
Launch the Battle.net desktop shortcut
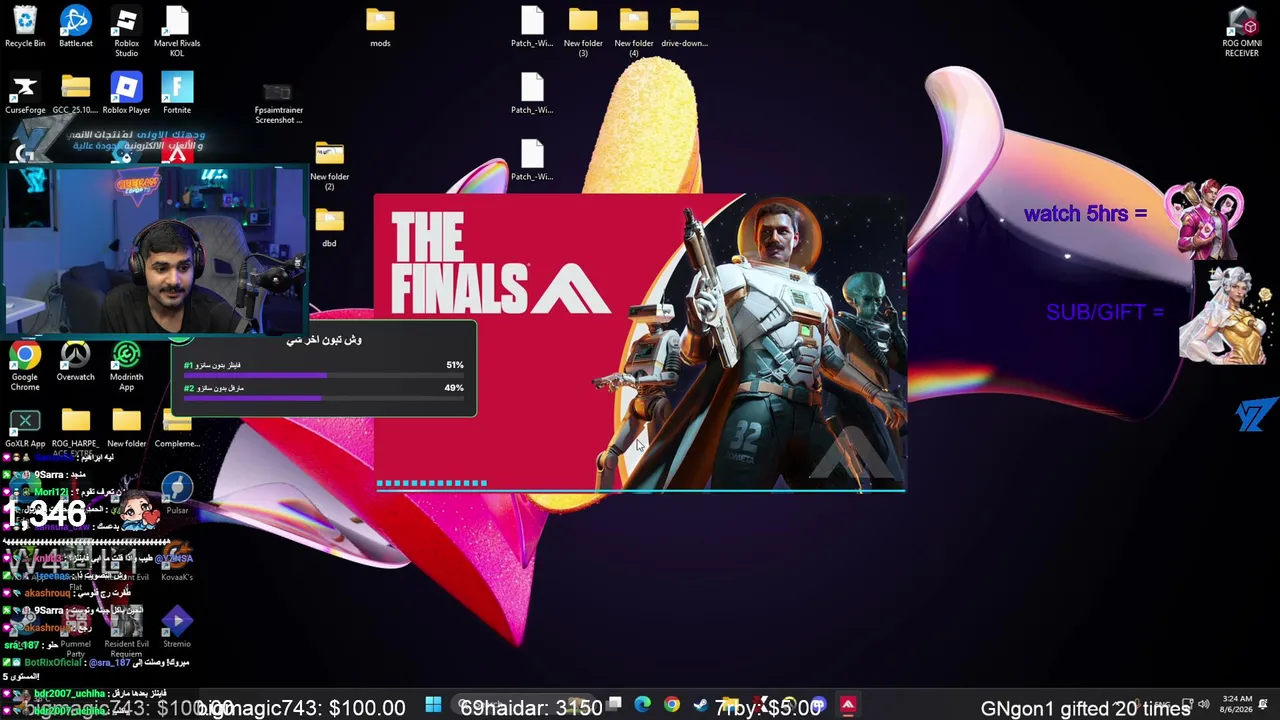coord(75,27)
